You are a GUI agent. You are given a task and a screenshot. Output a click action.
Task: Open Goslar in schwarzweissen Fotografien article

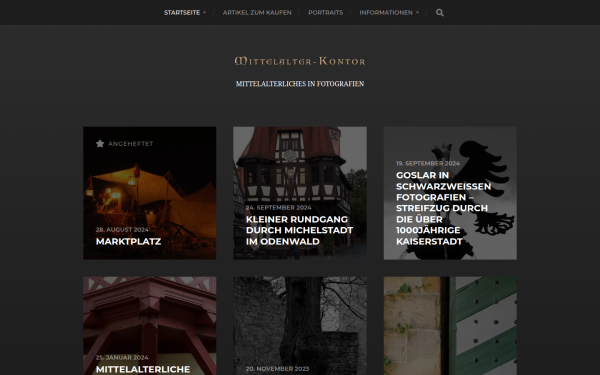click(443, 208)
